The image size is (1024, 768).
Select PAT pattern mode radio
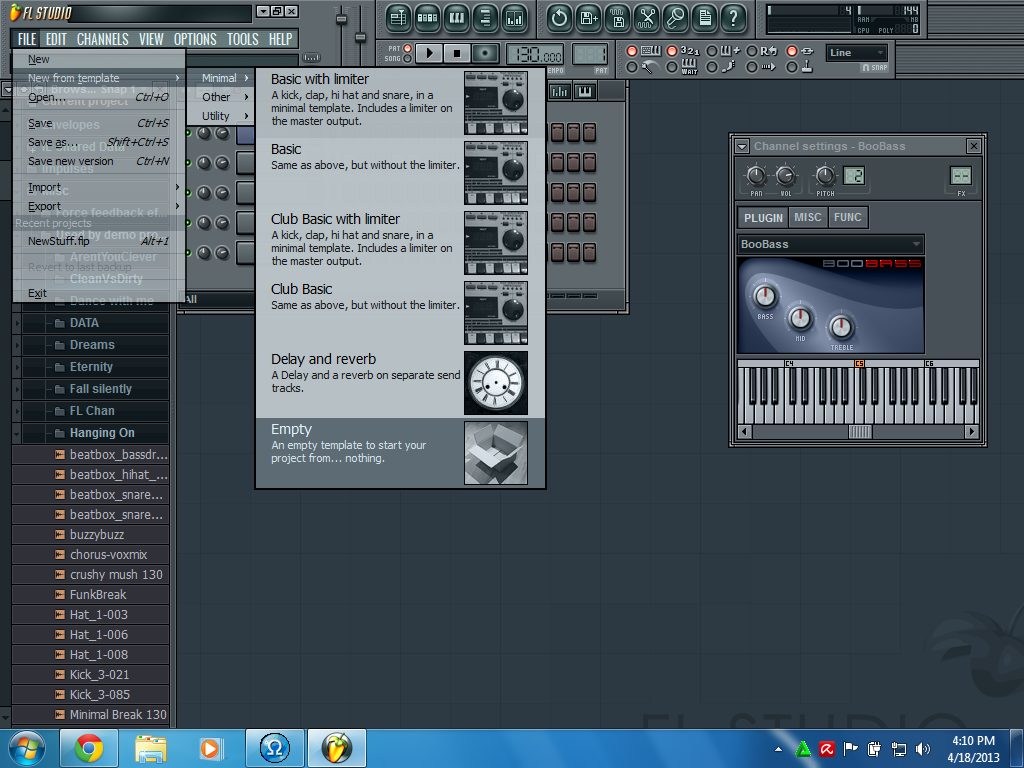(408, 48)
